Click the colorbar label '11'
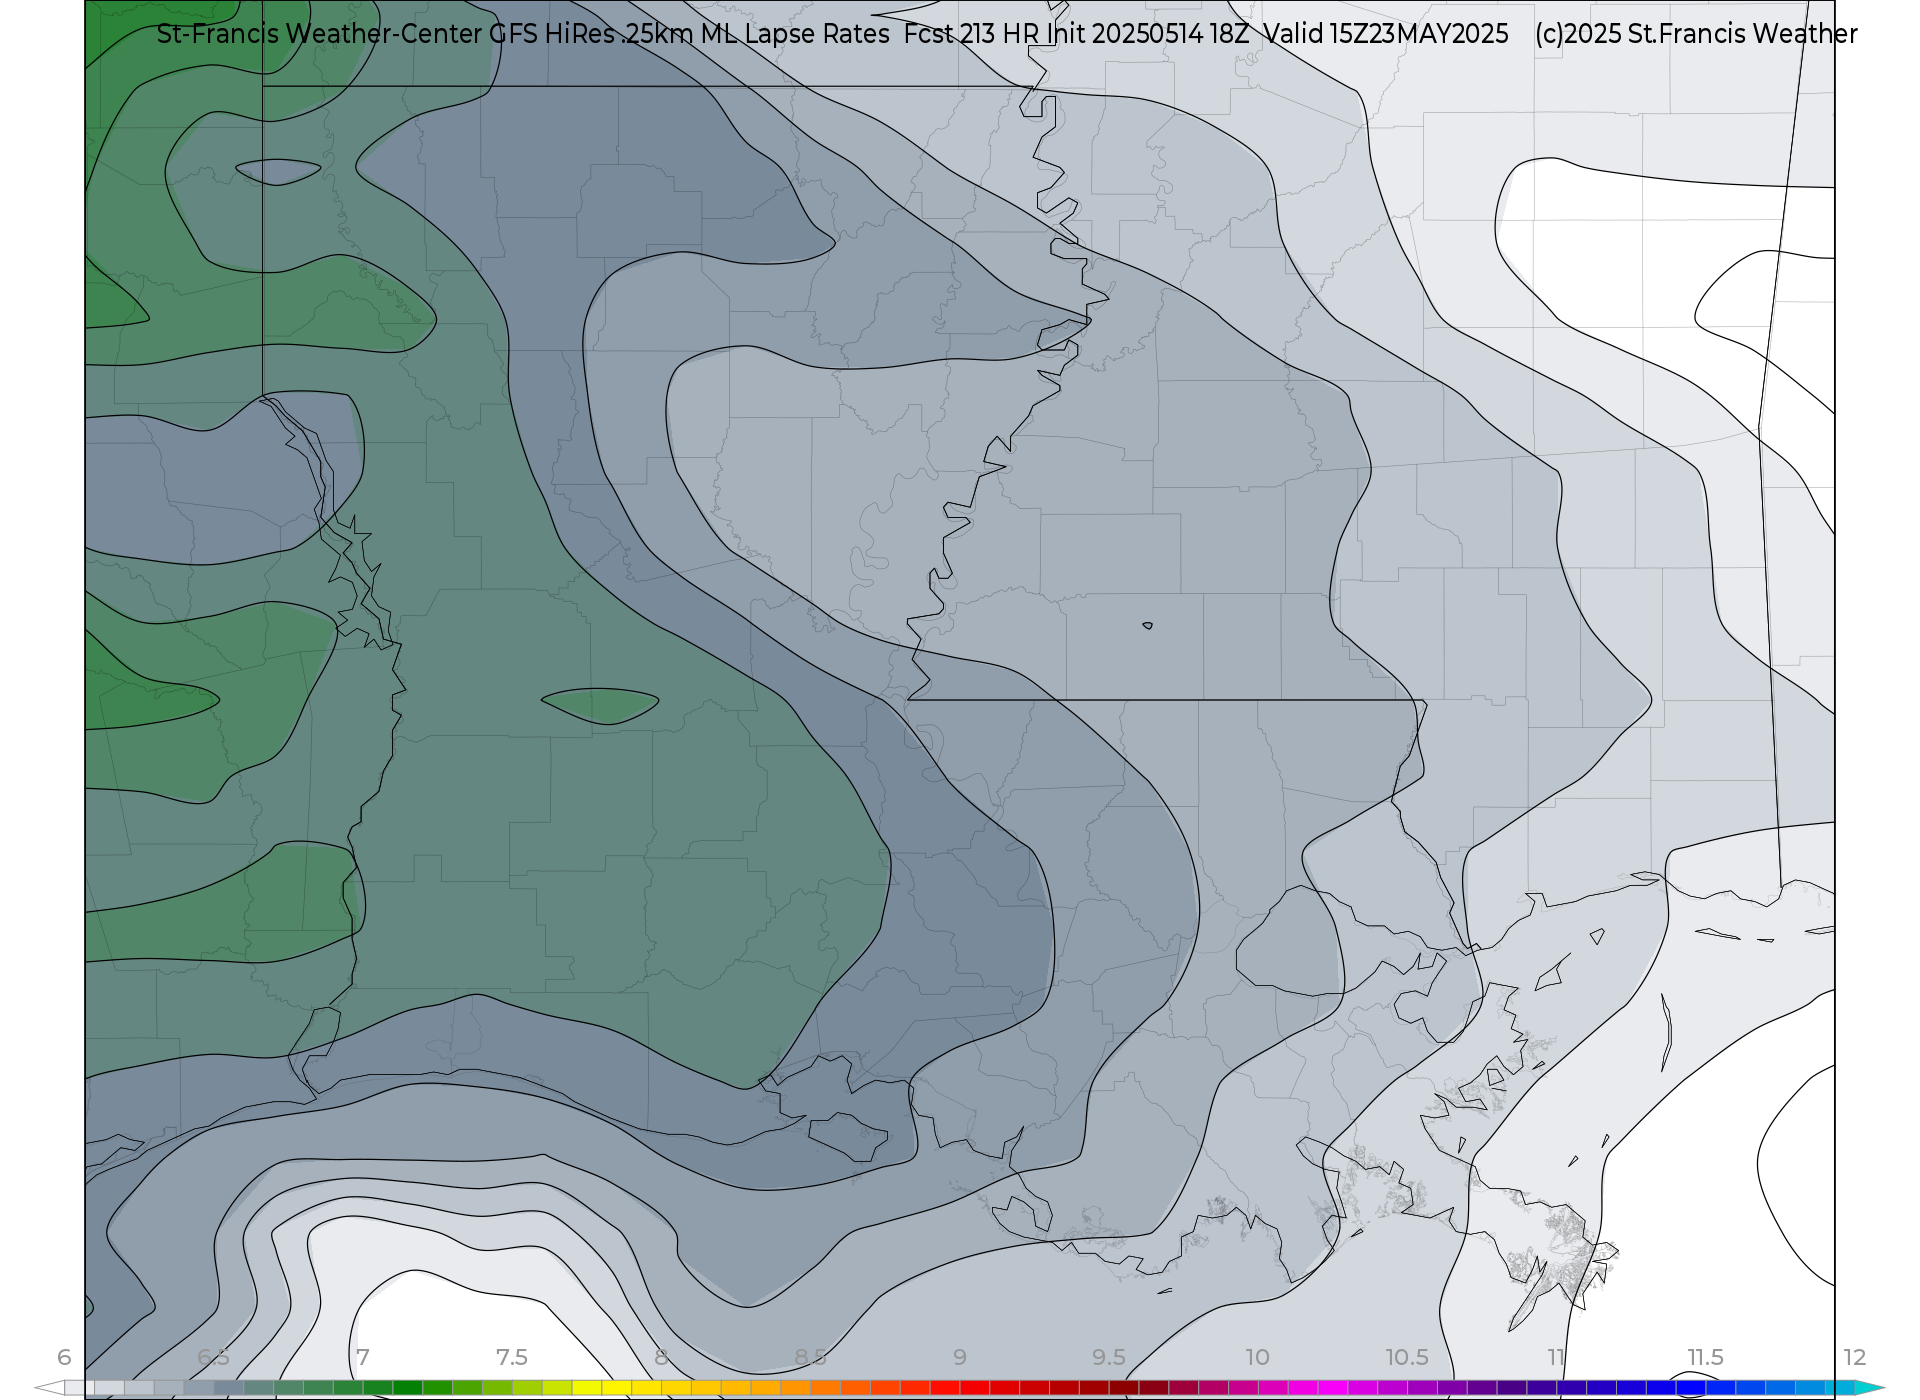Screen dimensions: 1920x1400 [1555, 1357]
